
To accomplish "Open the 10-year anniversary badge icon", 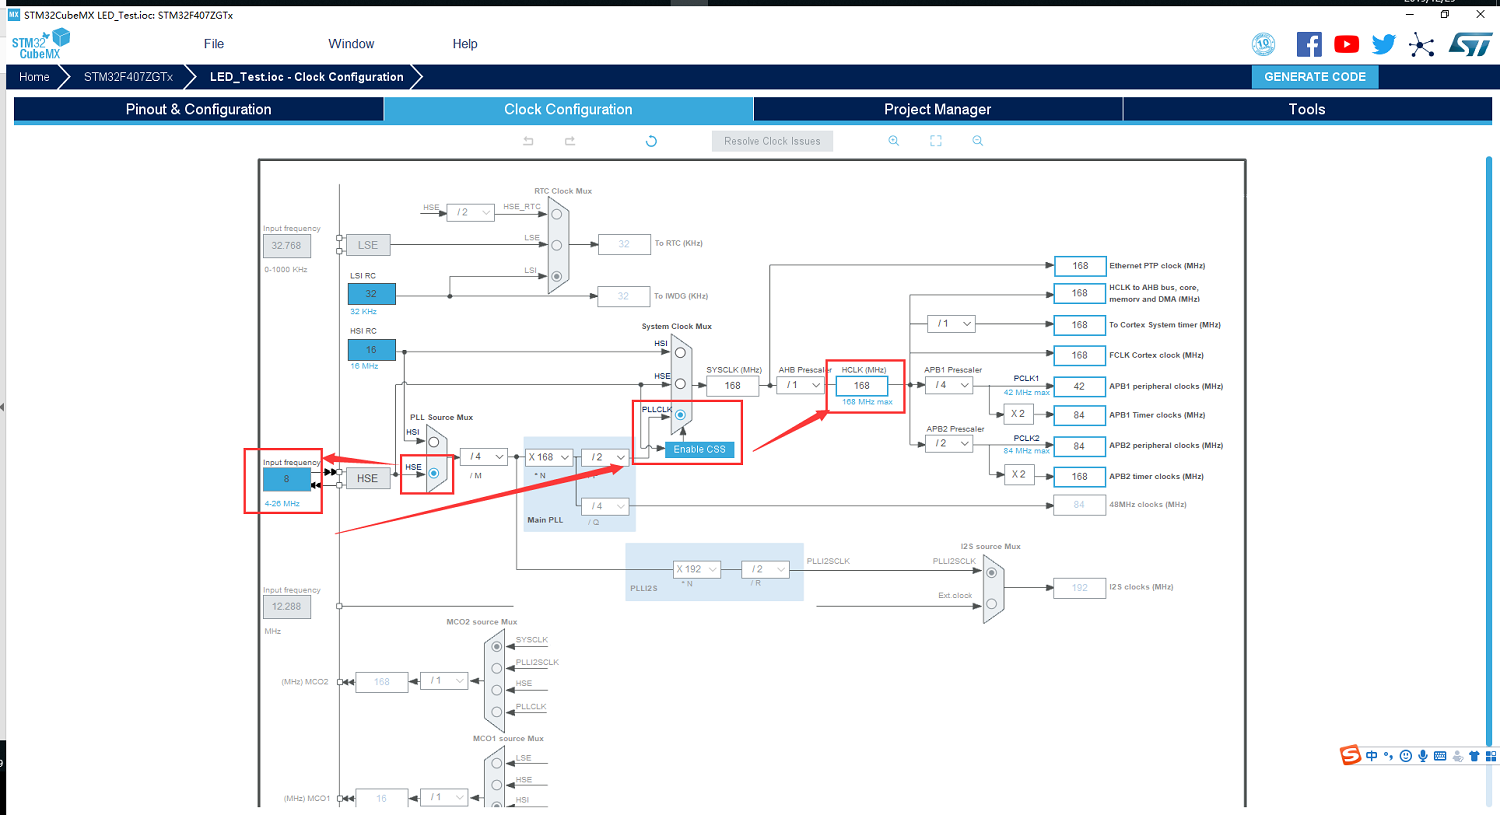I will click(1264, 44).
